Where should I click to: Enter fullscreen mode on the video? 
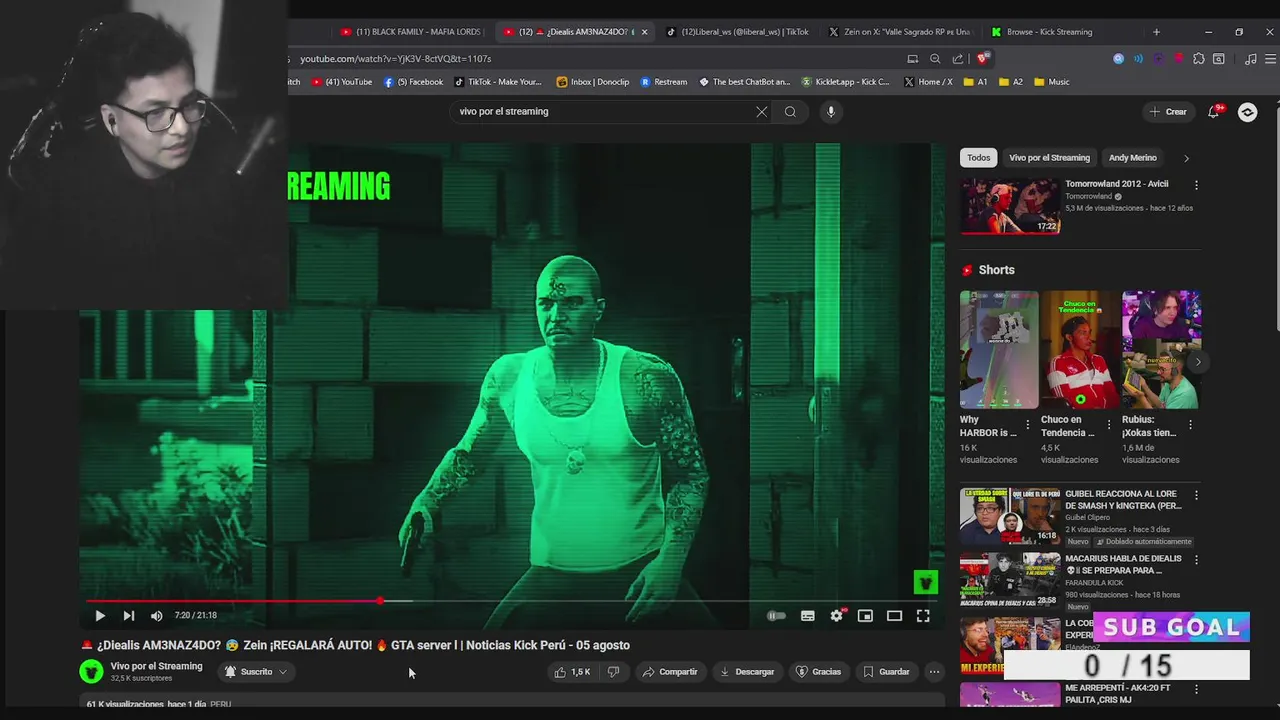pos(923,616)
